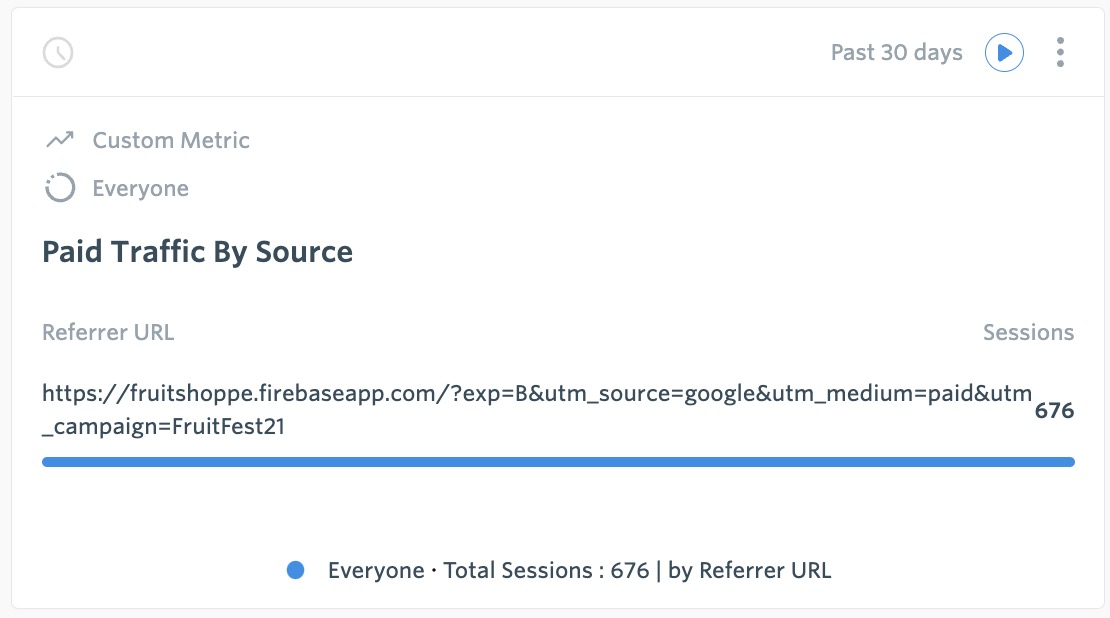Image resolution: width=1110 pixels, height=618 pixels.
Task: Click the 676 sessions value
Action: point(1054,411)
